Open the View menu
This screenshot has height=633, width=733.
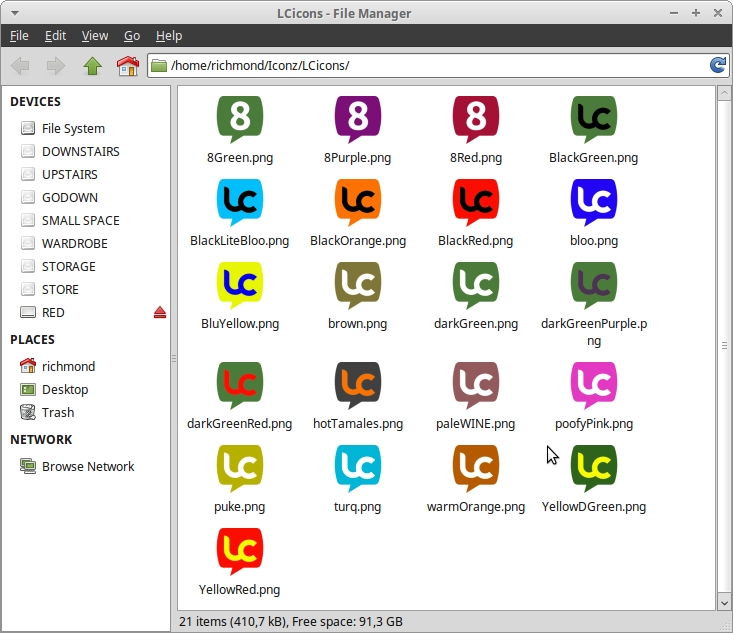(x=95, y=35)
